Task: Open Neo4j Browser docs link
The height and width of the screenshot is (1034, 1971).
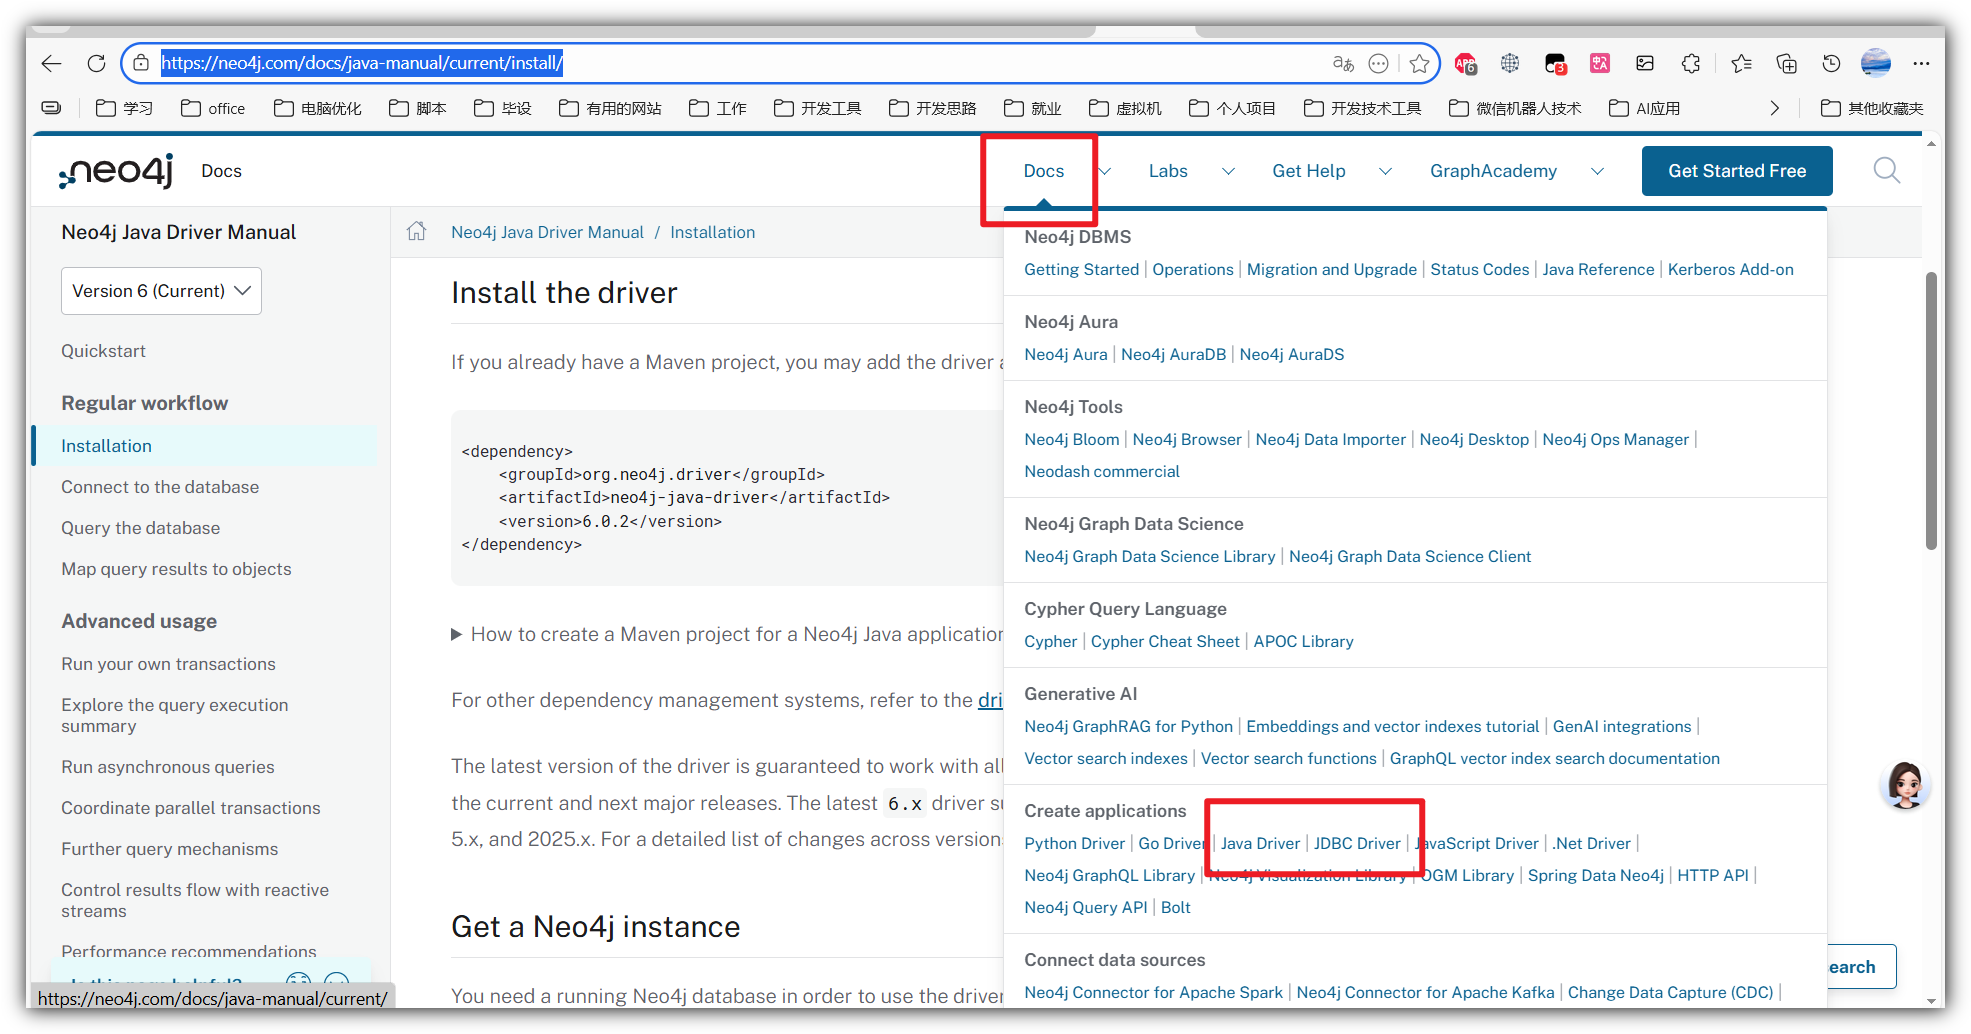Action: coord(1187,439)
